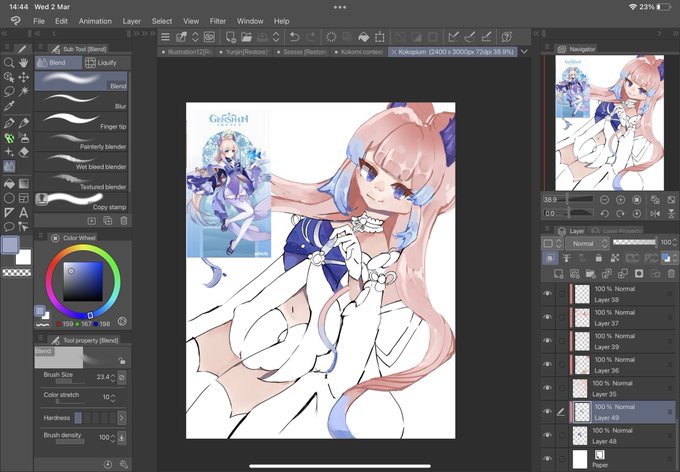Click the Navigator zoom slider
Screen dimensions: 680x472
575,200
